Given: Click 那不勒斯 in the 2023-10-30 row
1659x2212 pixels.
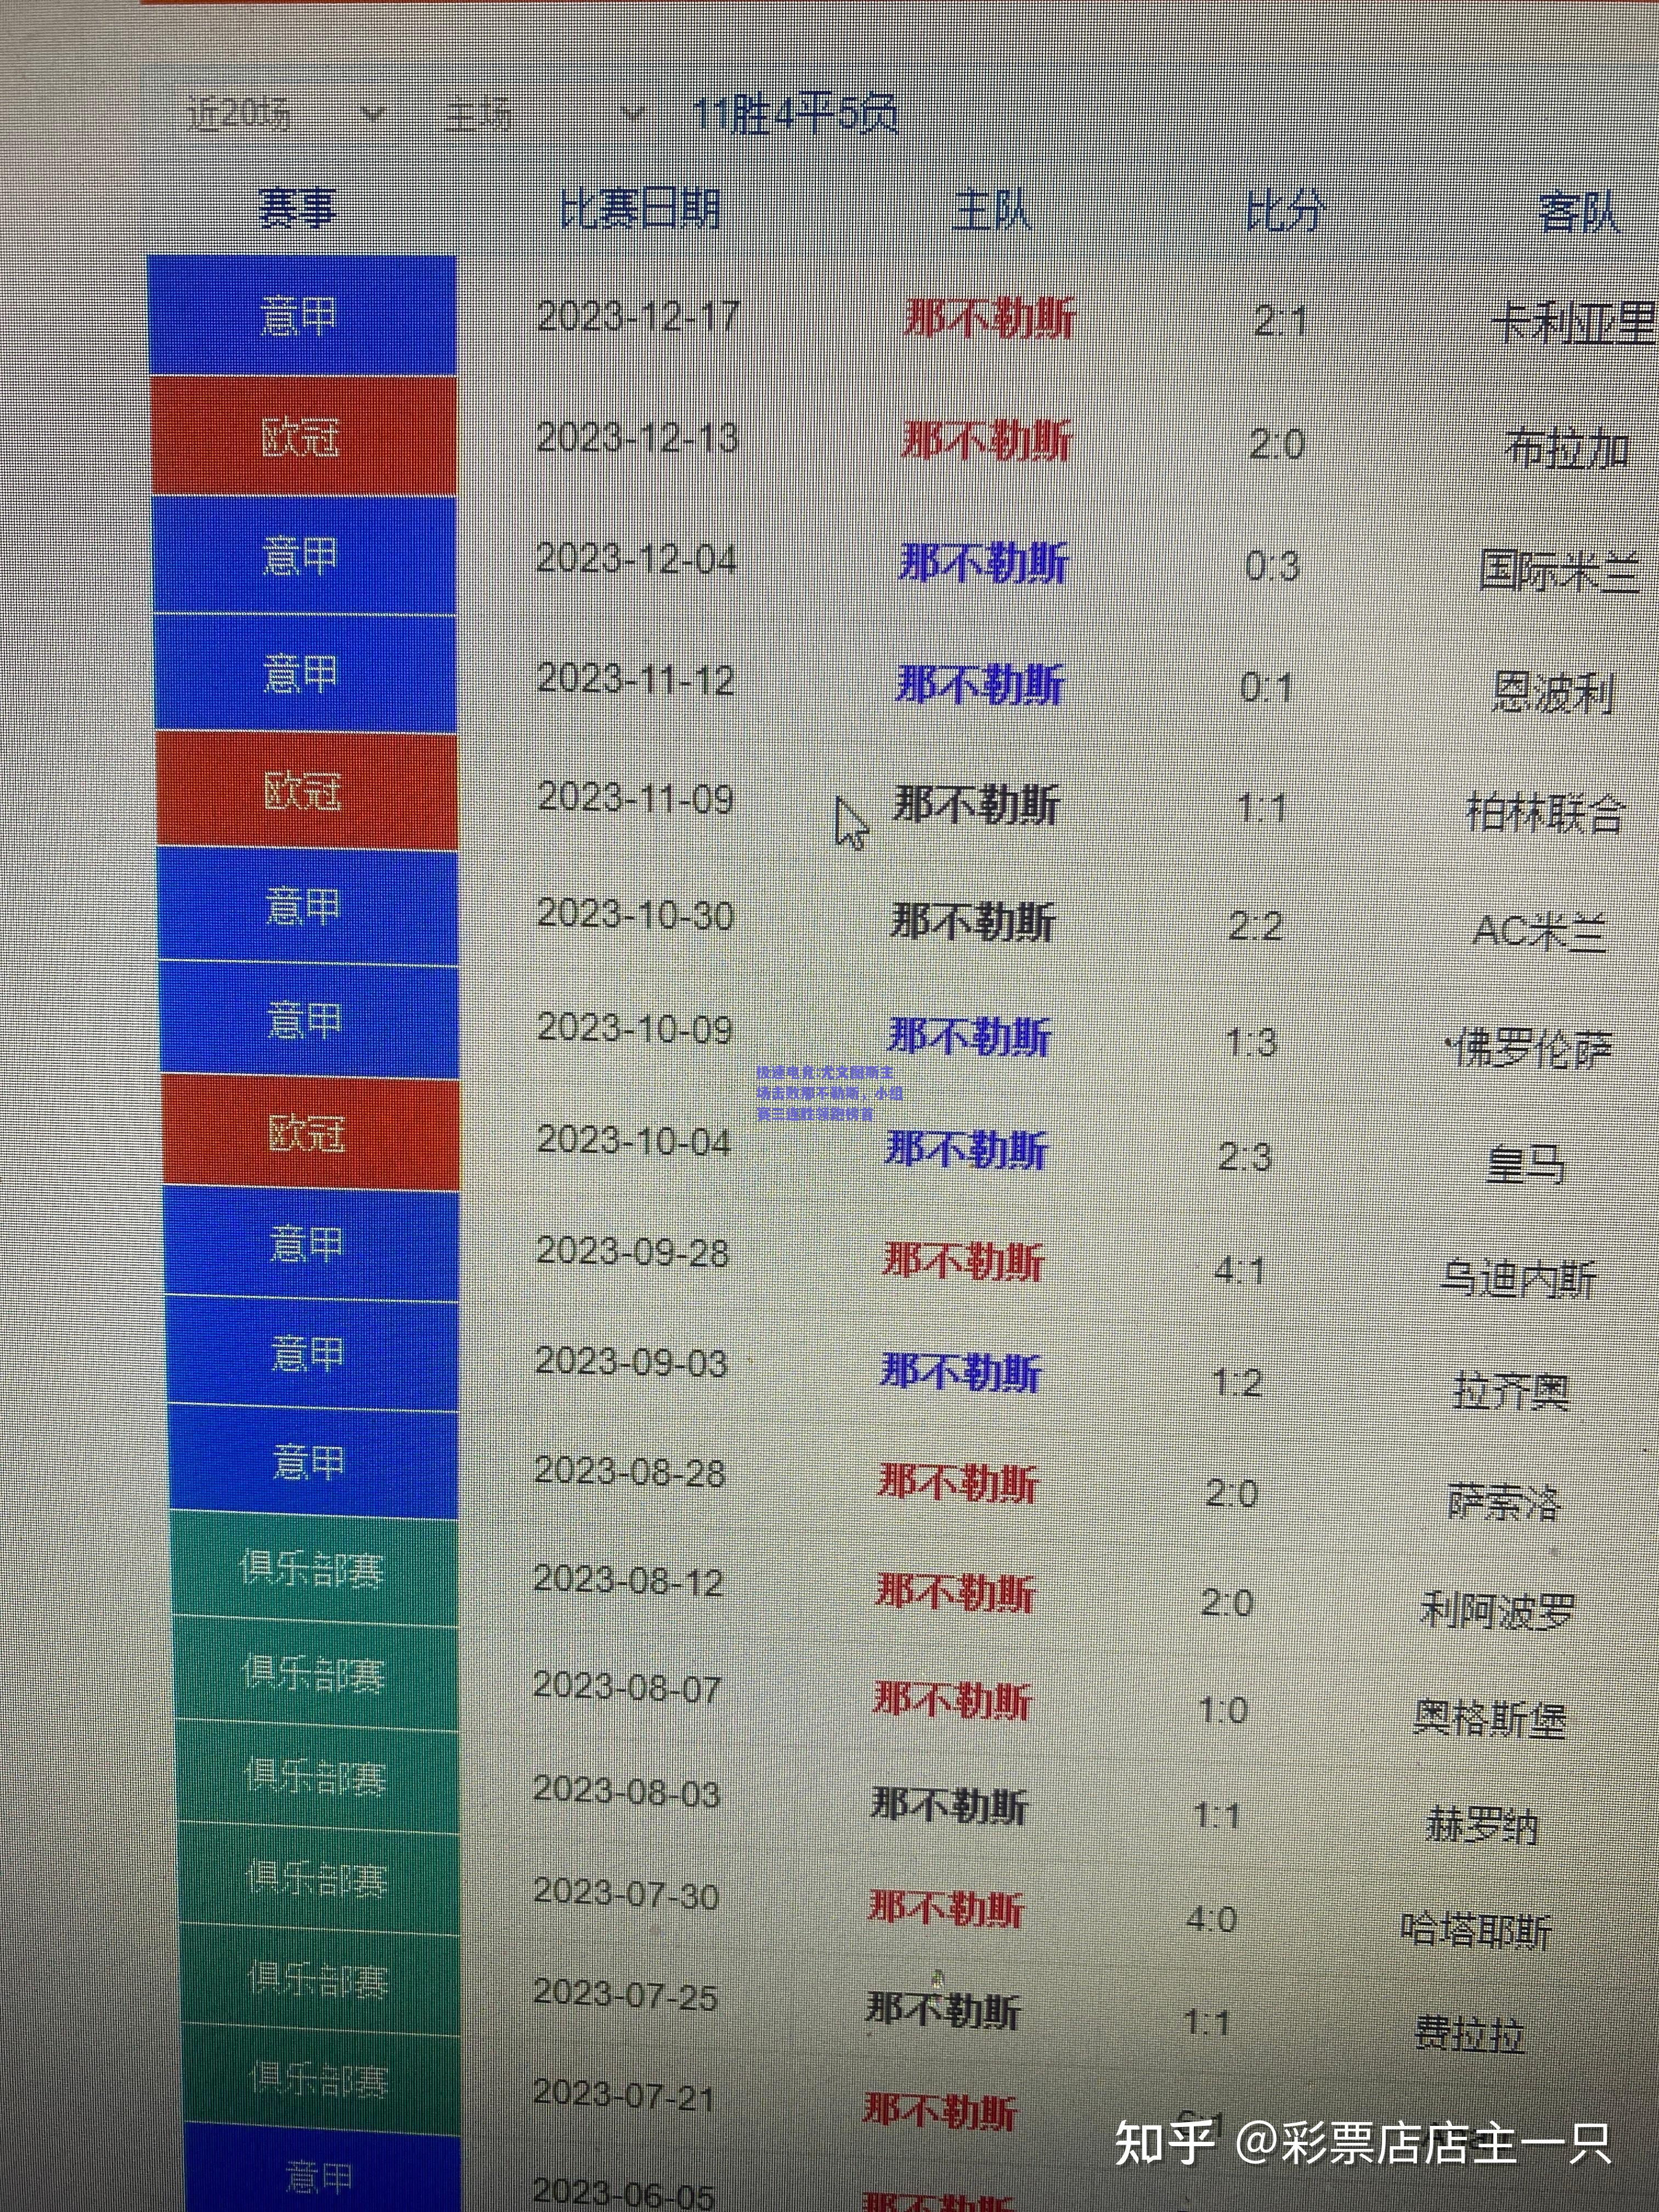Looking at the screenshot, I should coord(973,921).
